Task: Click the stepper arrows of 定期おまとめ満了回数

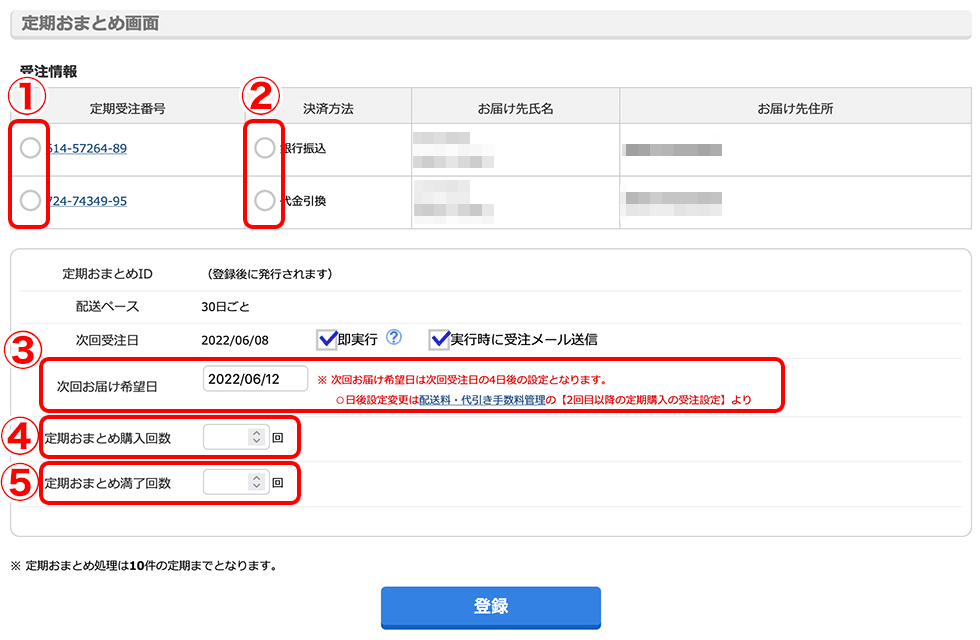Action: click(257, 483)
